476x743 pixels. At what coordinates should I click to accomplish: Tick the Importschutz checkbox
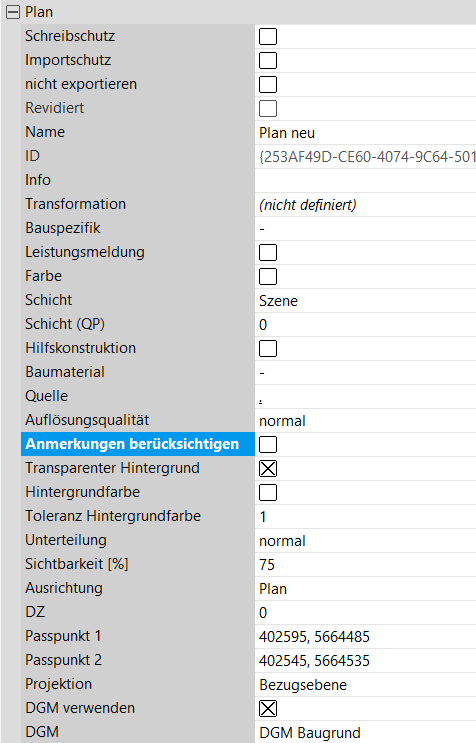(268, 61)
